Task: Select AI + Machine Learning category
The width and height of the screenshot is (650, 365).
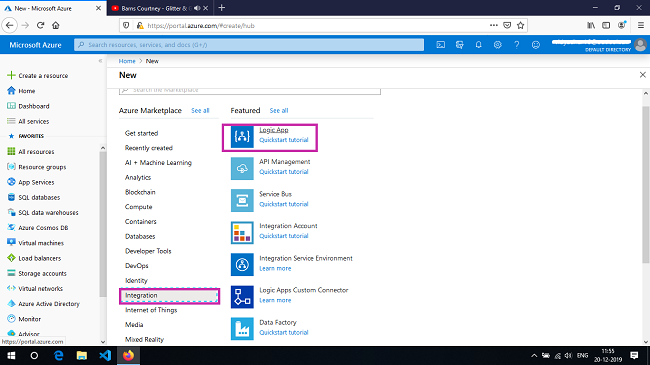Action: pos(158,163)
